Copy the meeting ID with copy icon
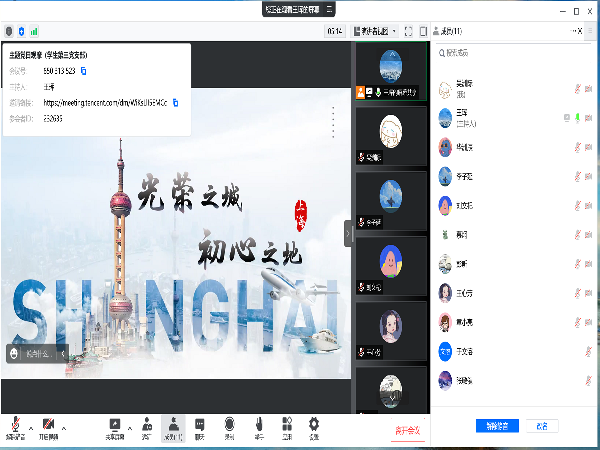The height and width of the screenshot is (450, 600). click(84, 71)
